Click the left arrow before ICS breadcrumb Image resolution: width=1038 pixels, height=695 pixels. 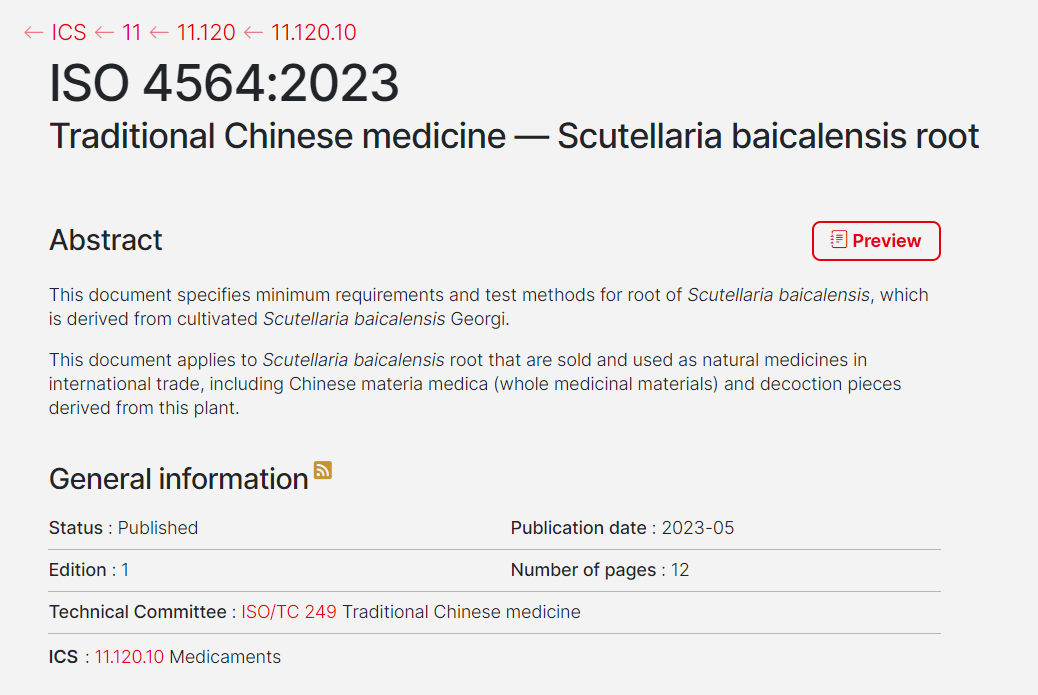tap(34, 33)
